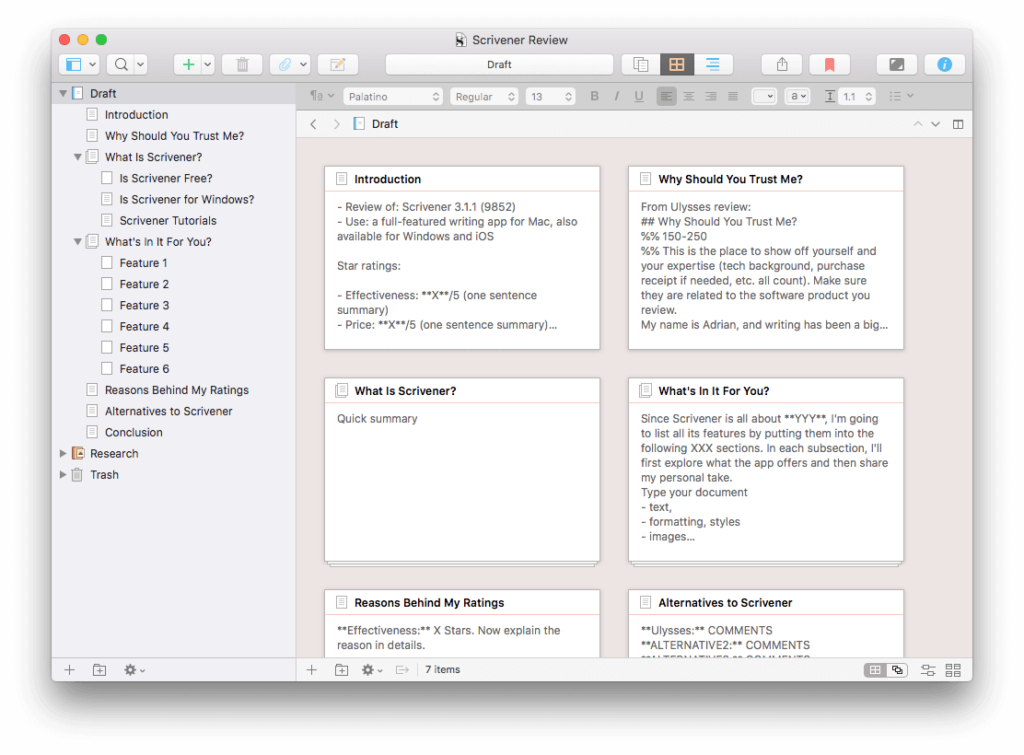Toggle italic formatting
The height and width of the screenshot is (755, 1024).
(616, 96)
